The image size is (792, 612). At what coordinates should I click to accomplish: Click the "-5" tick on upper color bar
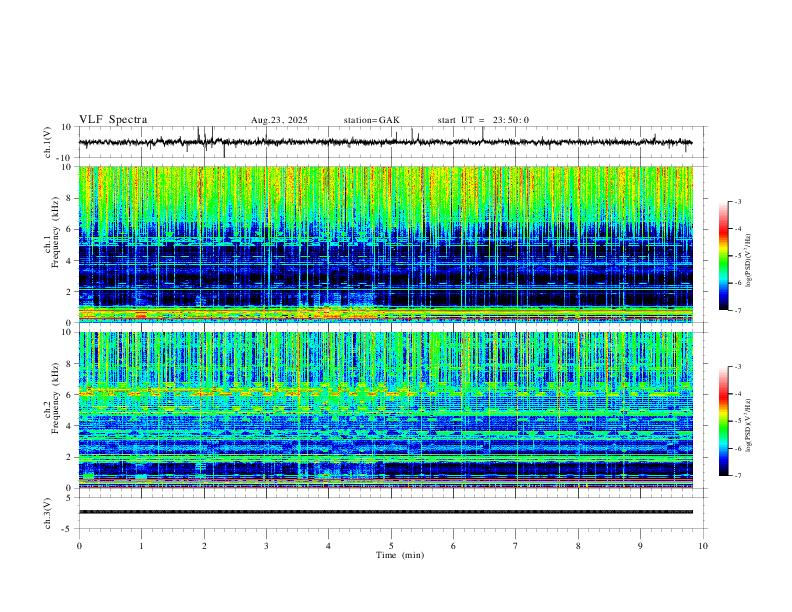pyautogui.click(x=737, y=256)
